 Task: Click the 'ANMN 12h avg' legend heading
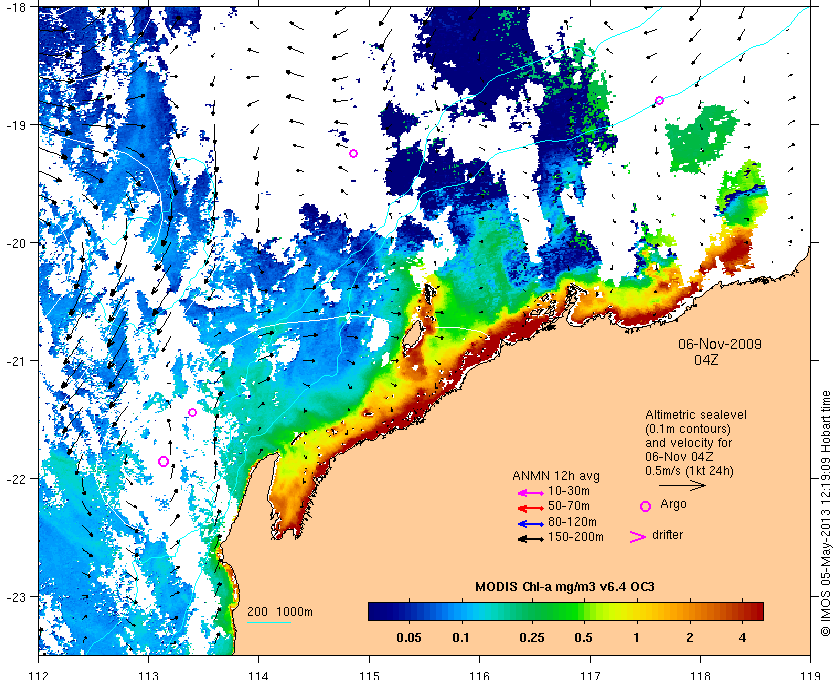pos(556,476)
